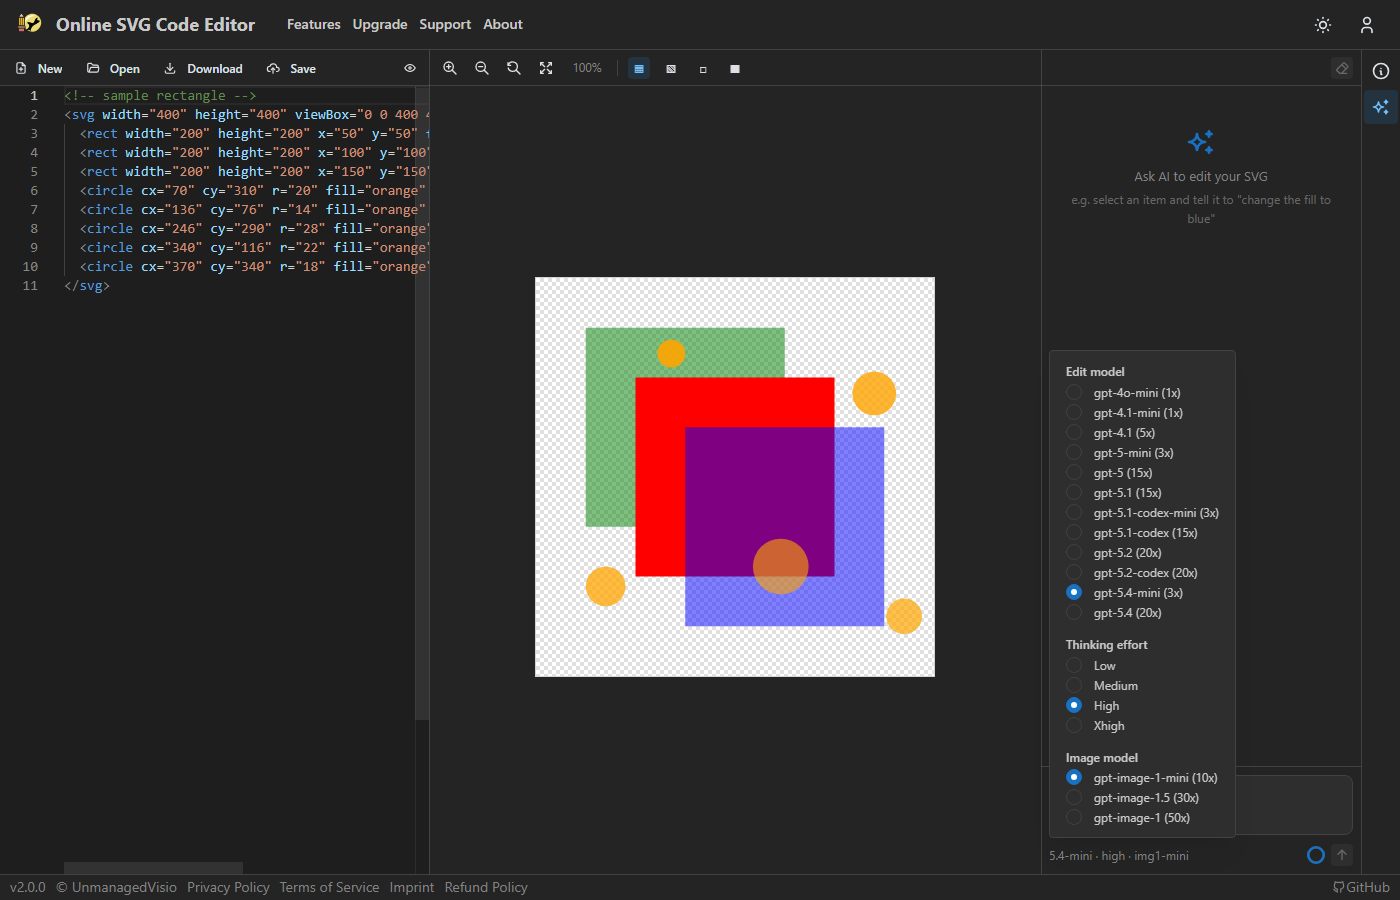Choose gpt-image-1.5 (30x) image model
1400x900 pixels.
coord(1074,798)
